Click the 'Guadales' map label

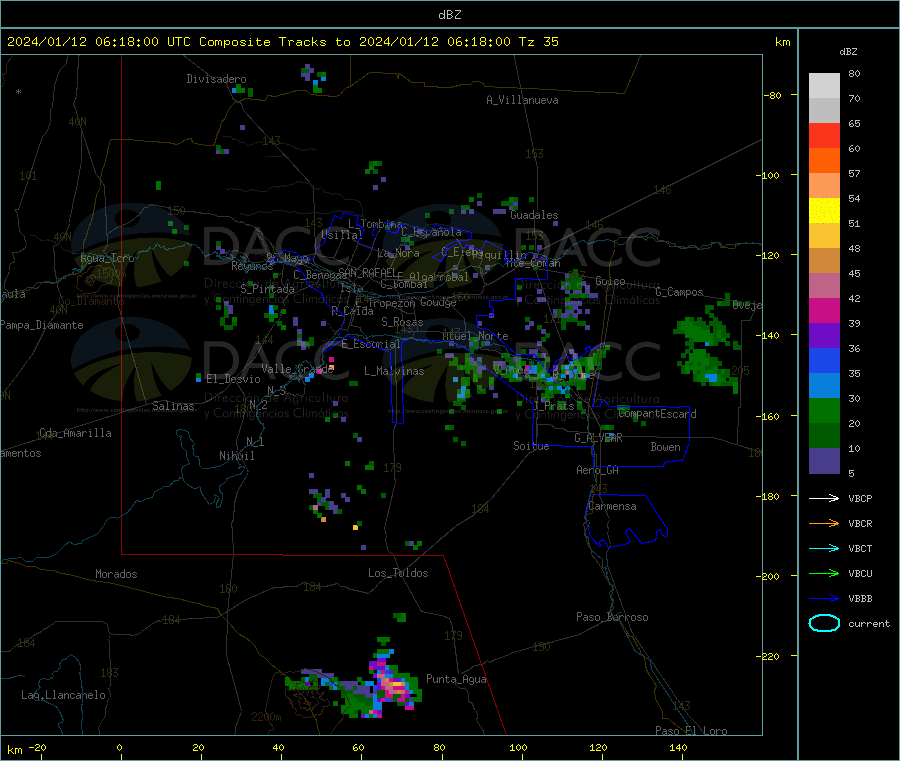(534, 215)
